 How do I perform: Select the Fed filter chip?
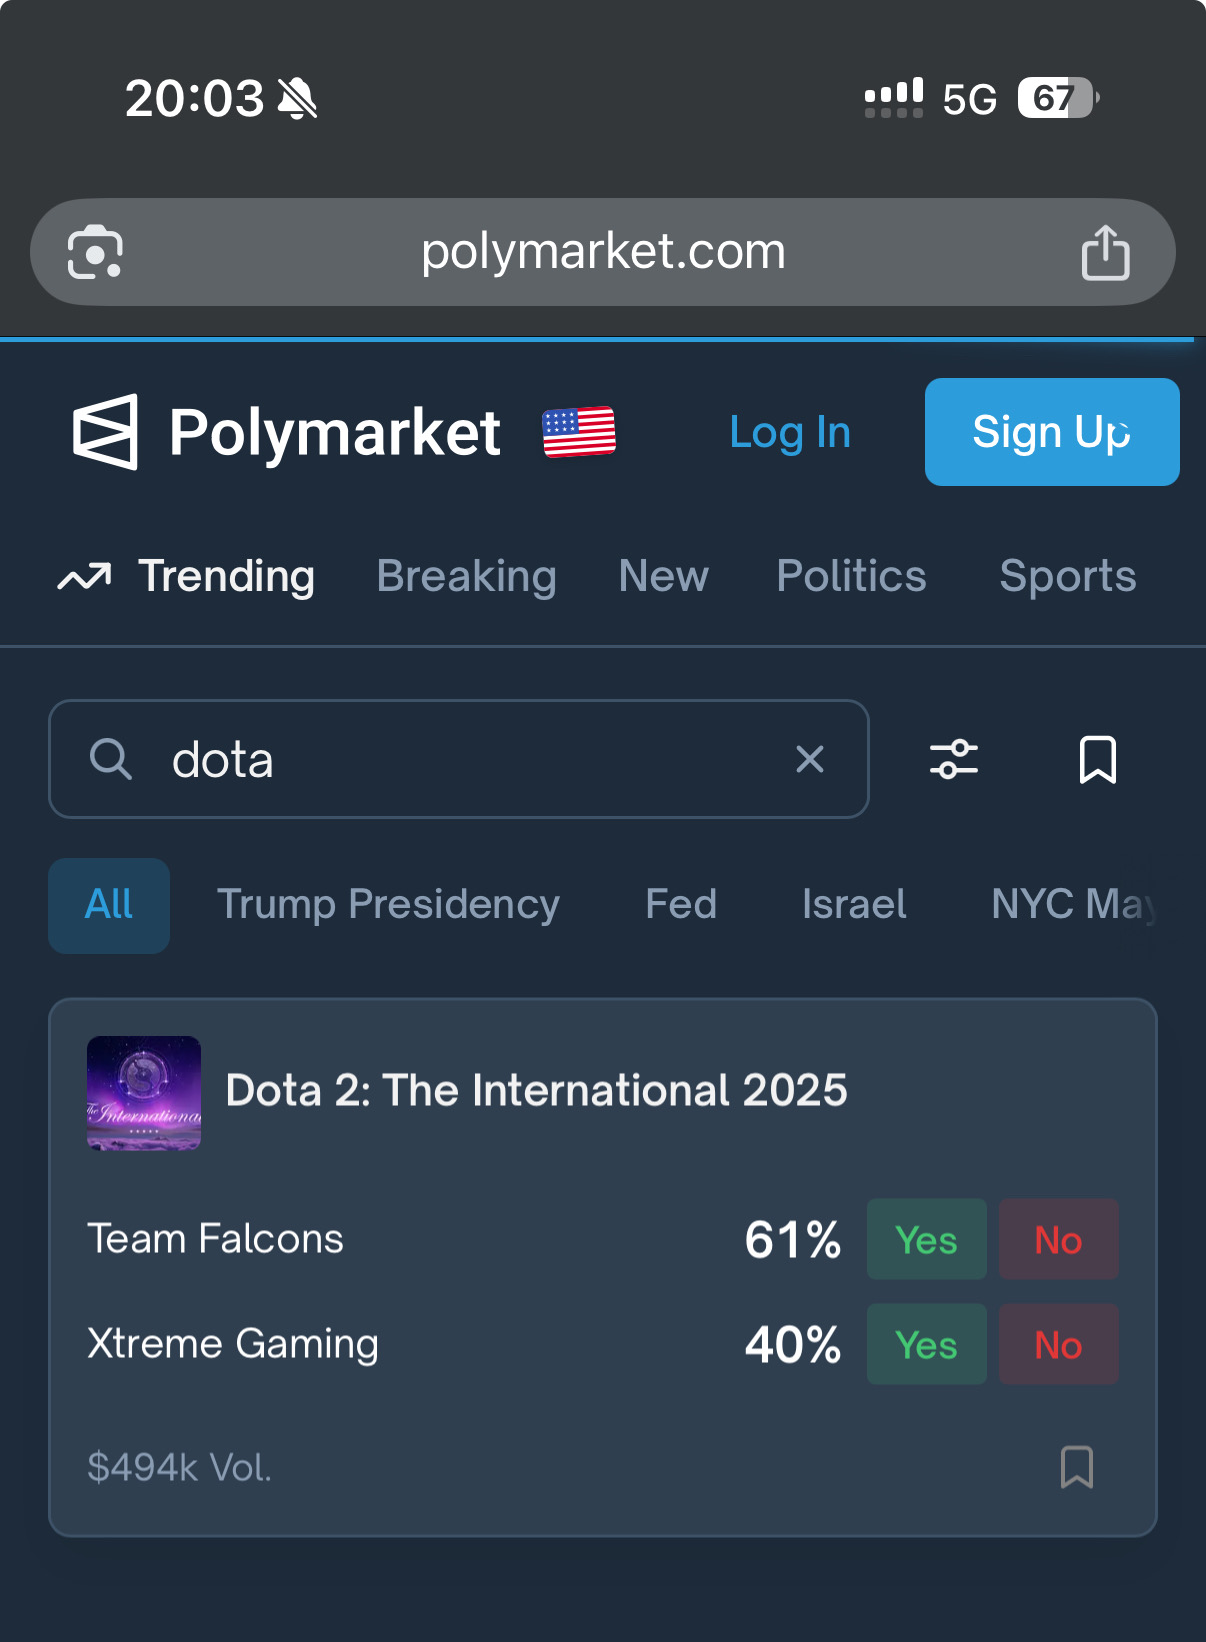point(681,905)
